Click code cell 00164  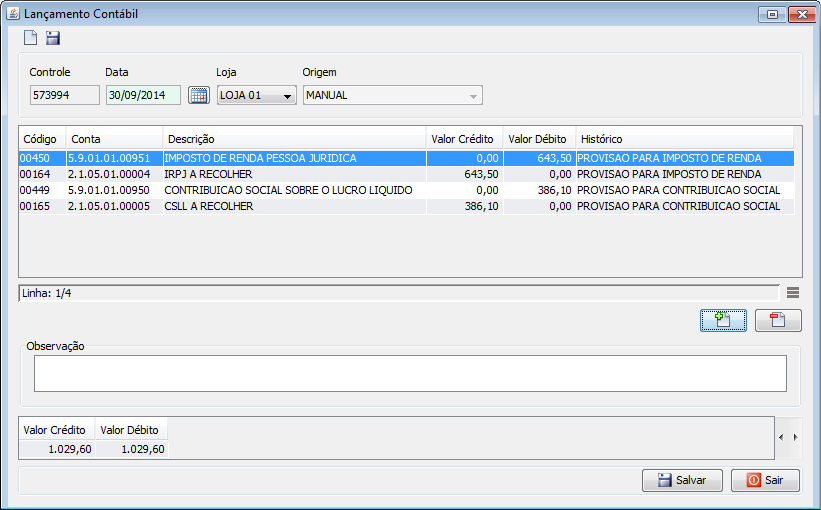(x=42, y=174)
